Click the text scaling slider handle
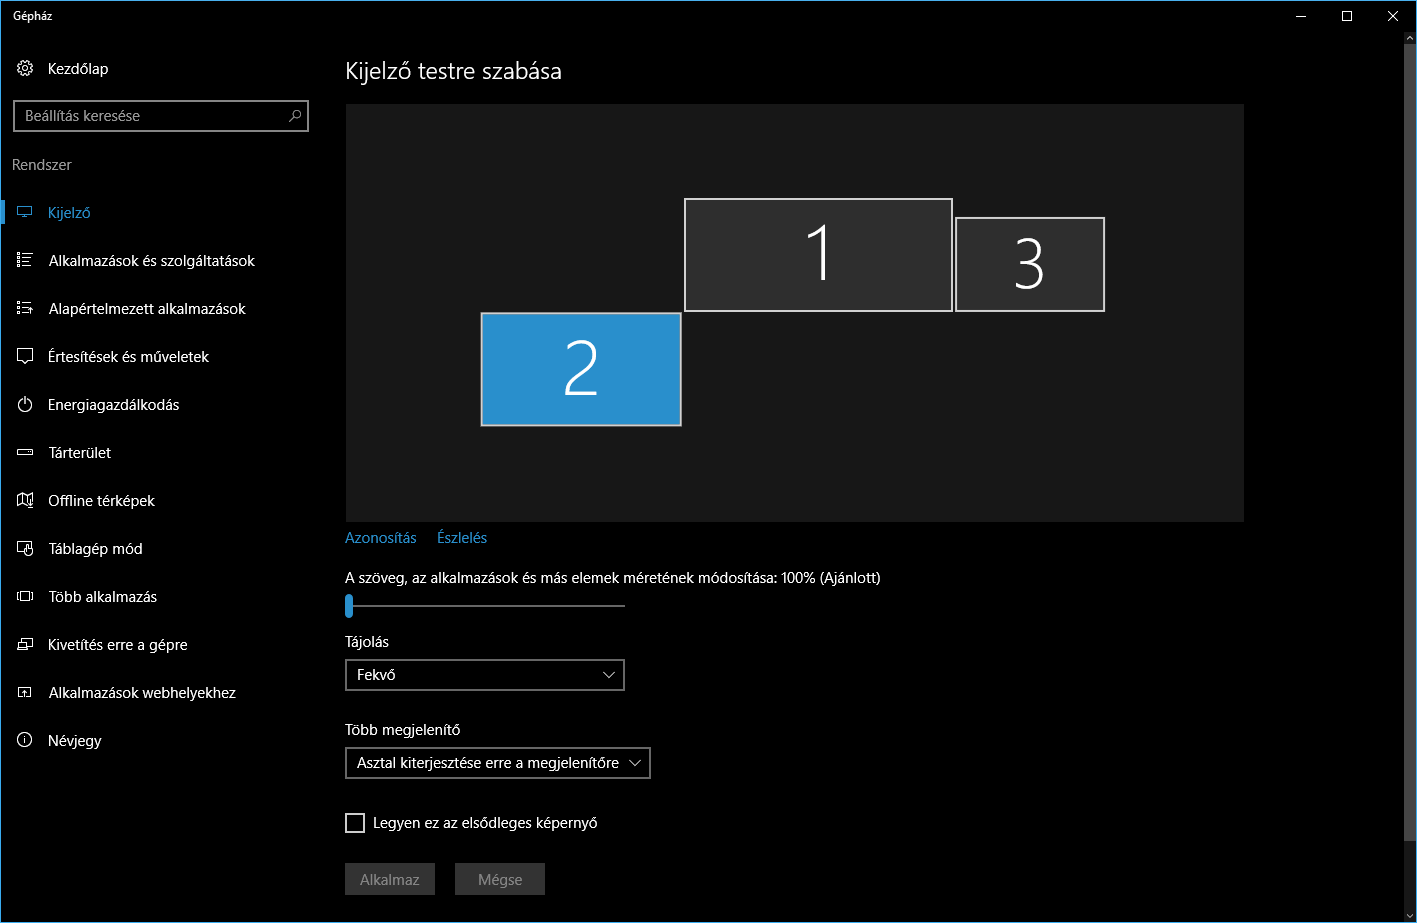Viewport: 1417px width, 923px height. pyautogui.click(x=349, y=605)
